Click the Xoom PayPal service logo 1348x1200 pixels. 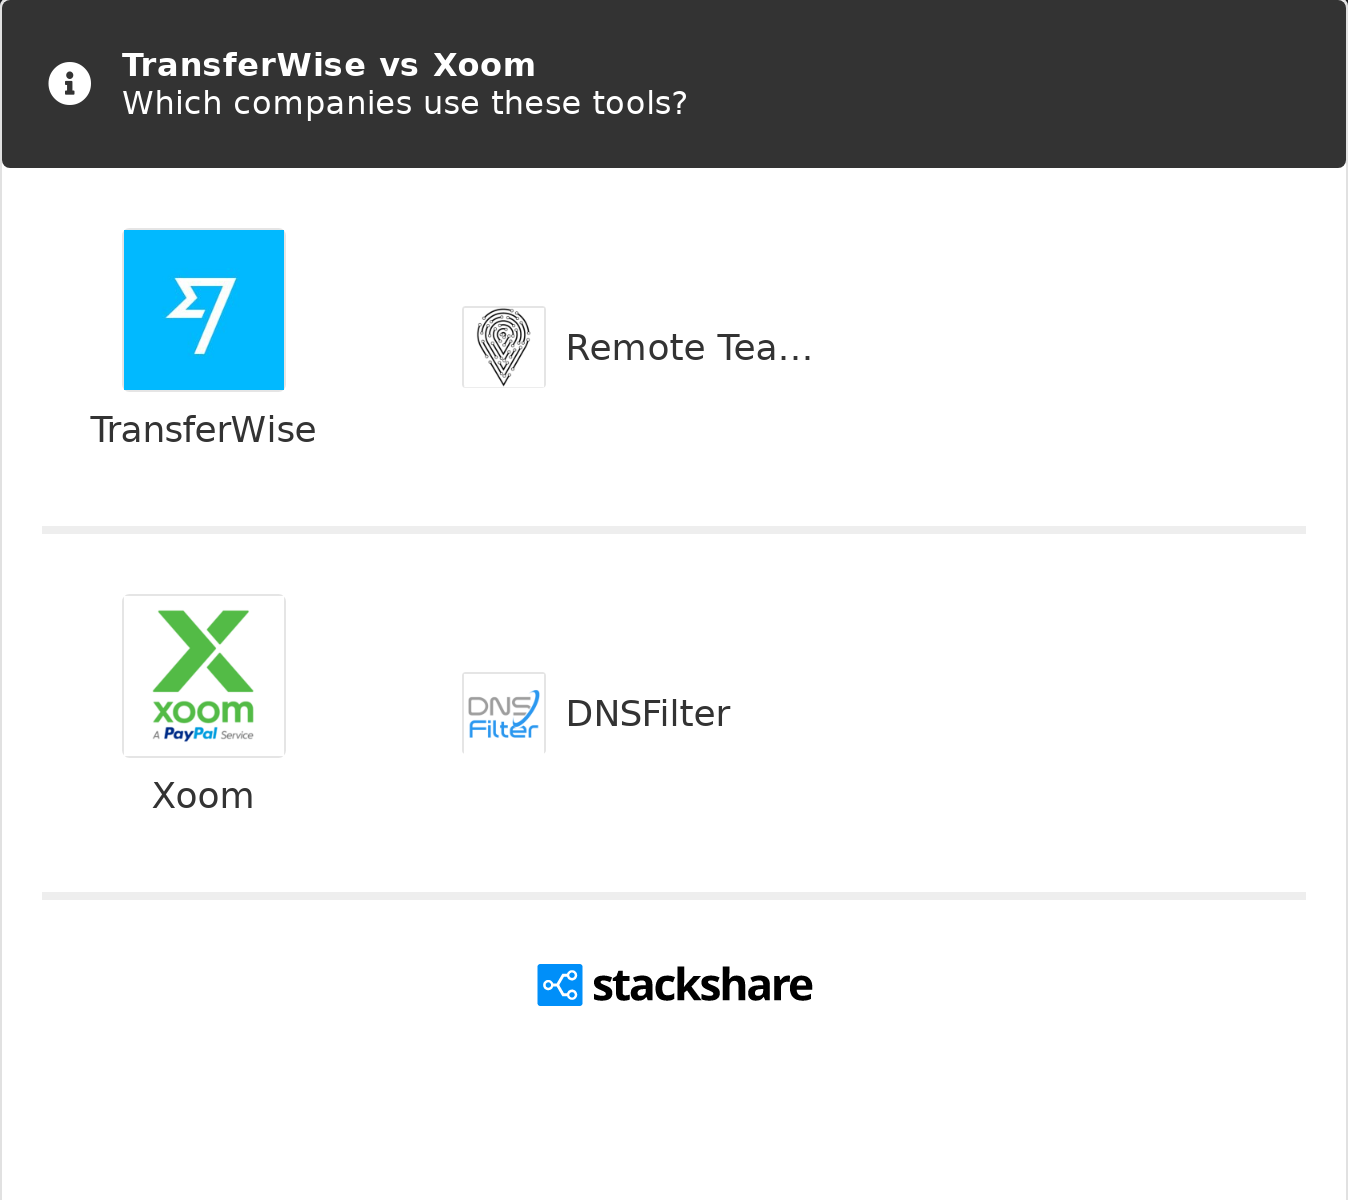click(204, 676)
